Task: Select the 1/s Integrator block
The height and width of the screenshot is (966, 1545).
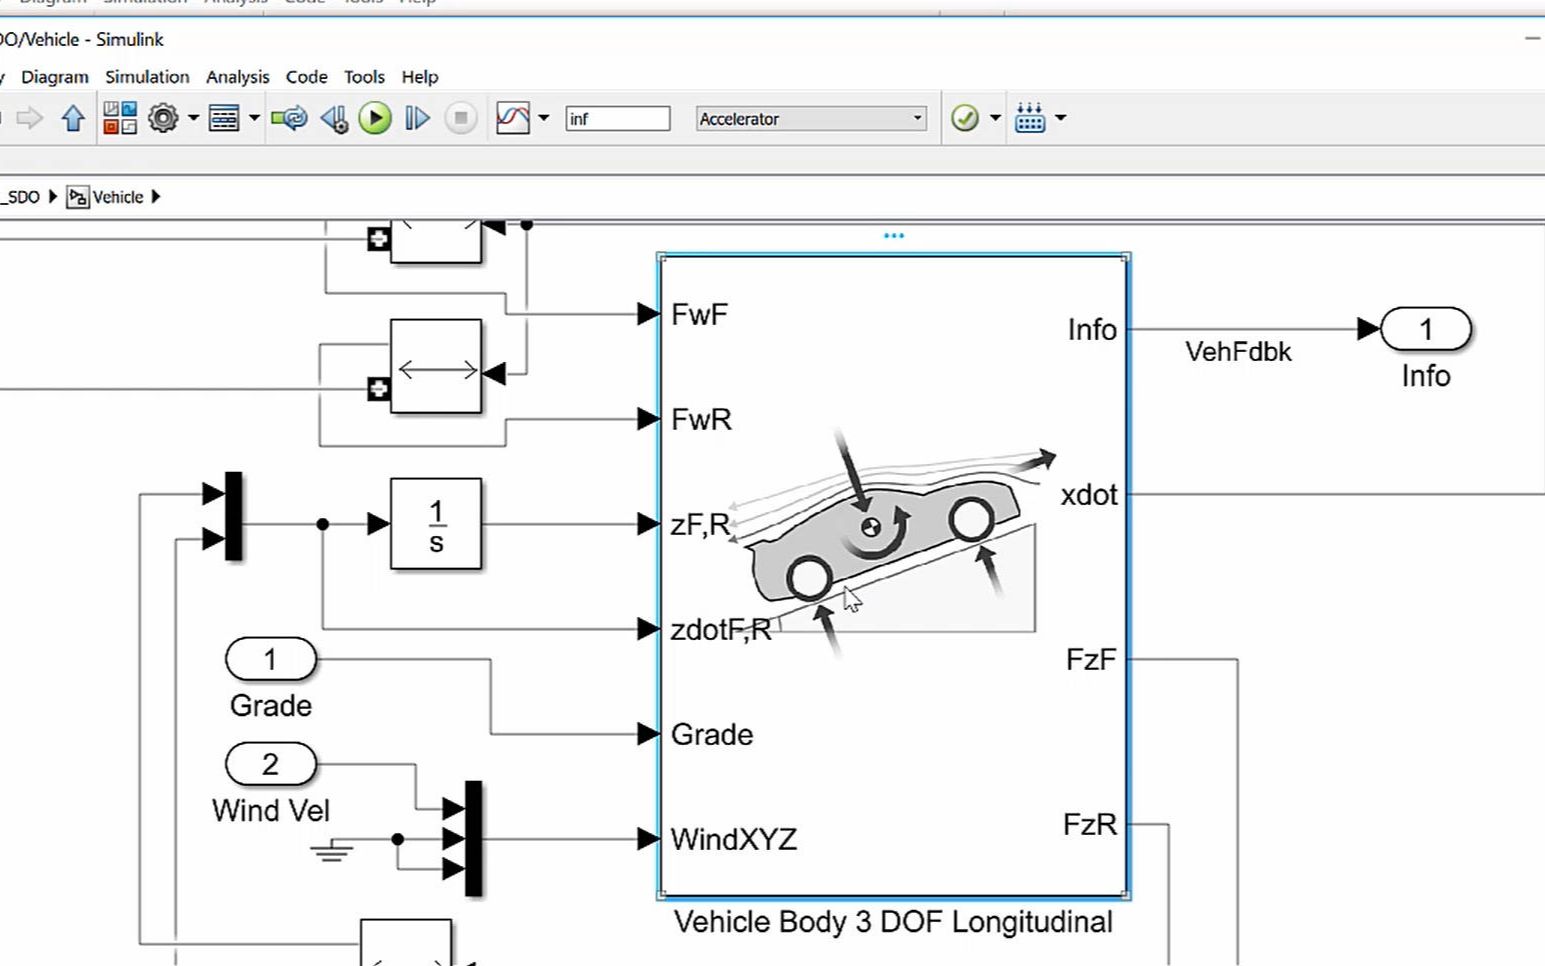Action: 436,524
